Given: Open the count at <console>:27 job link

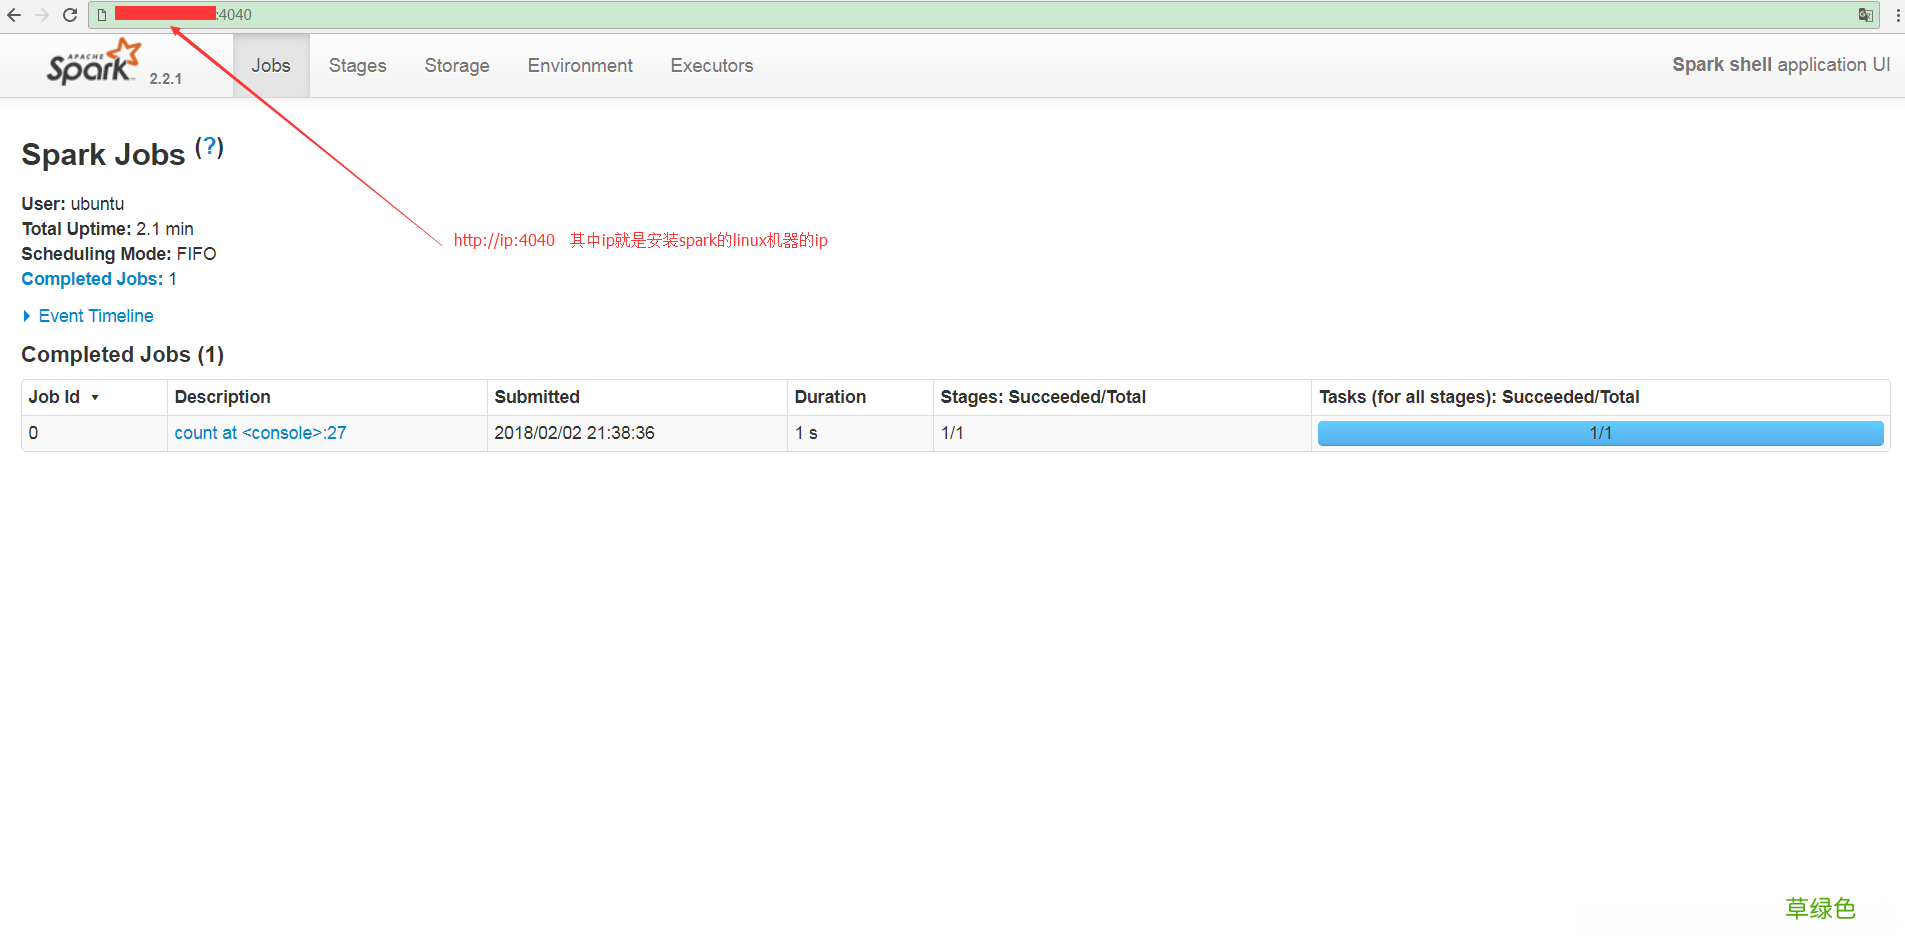Looking at the screenshot, I should click(260, 433).
